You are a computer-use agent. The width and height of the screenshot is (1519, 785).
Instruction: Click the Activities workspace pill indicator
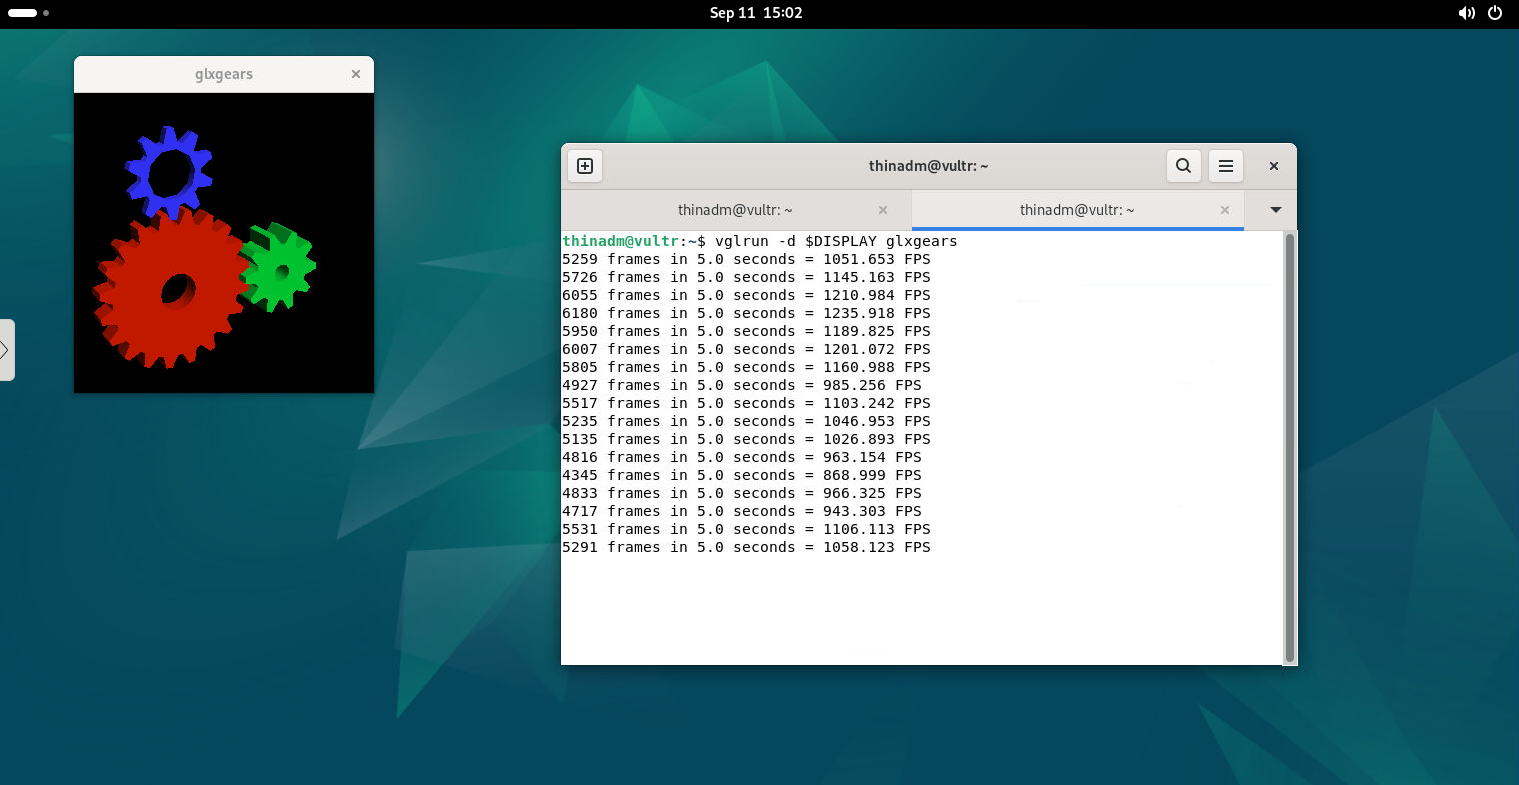pyautogui.click(x=23, y=13)
